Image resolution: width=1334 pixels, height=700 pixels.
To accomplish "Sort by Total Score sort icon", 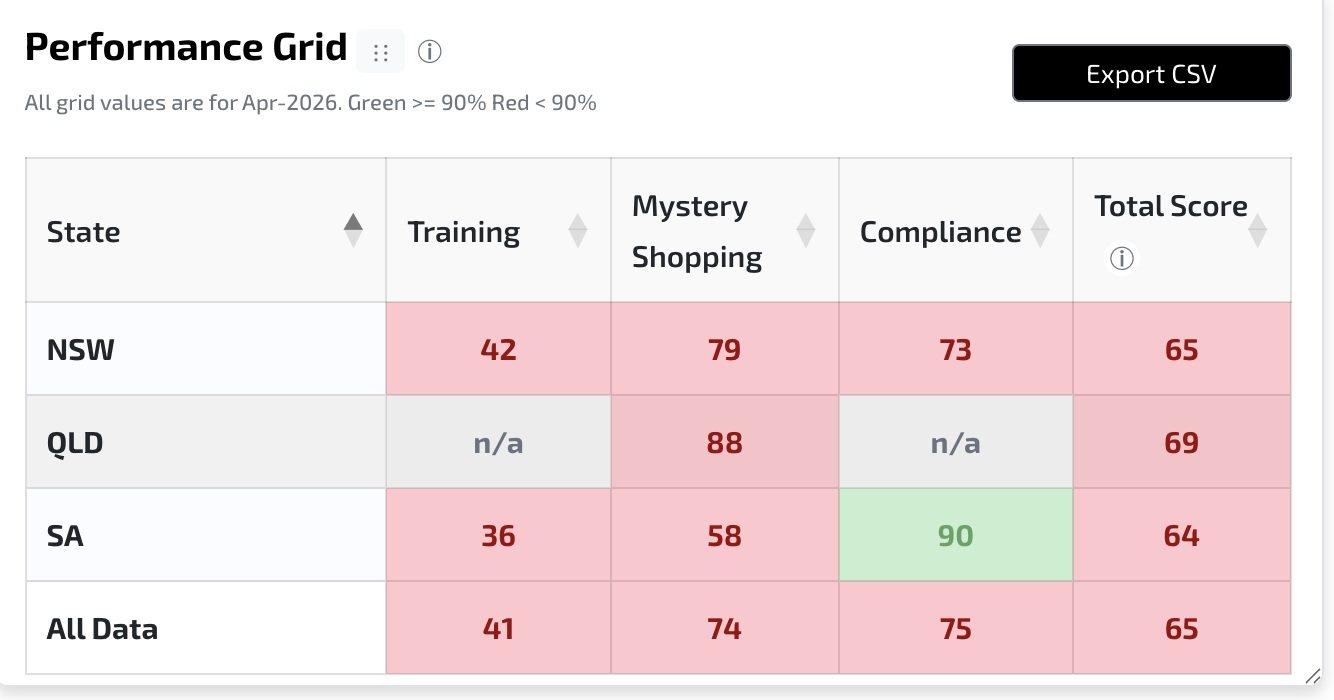I will (1258, 231).
